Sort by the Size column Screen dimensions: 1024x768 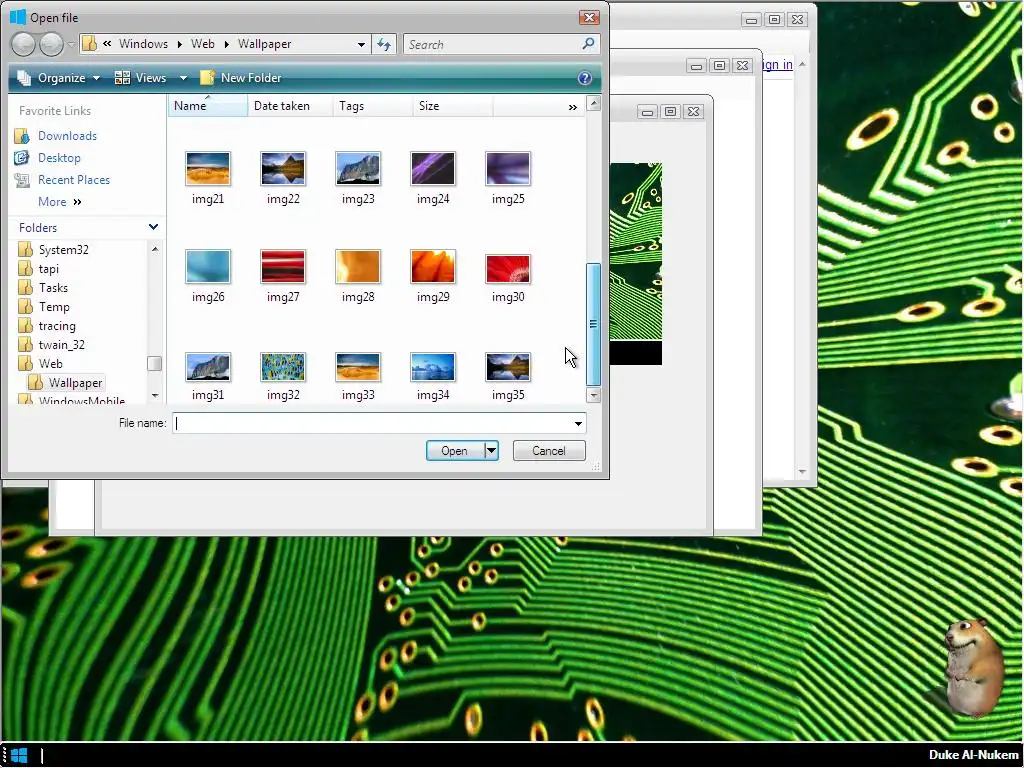tap(453, 106)
